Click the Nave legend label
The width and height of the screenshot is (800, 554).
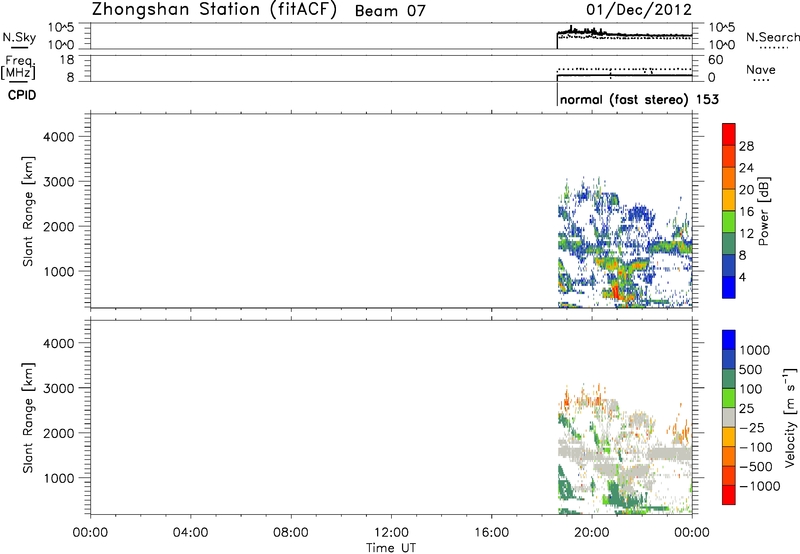[x=761, y=69]
